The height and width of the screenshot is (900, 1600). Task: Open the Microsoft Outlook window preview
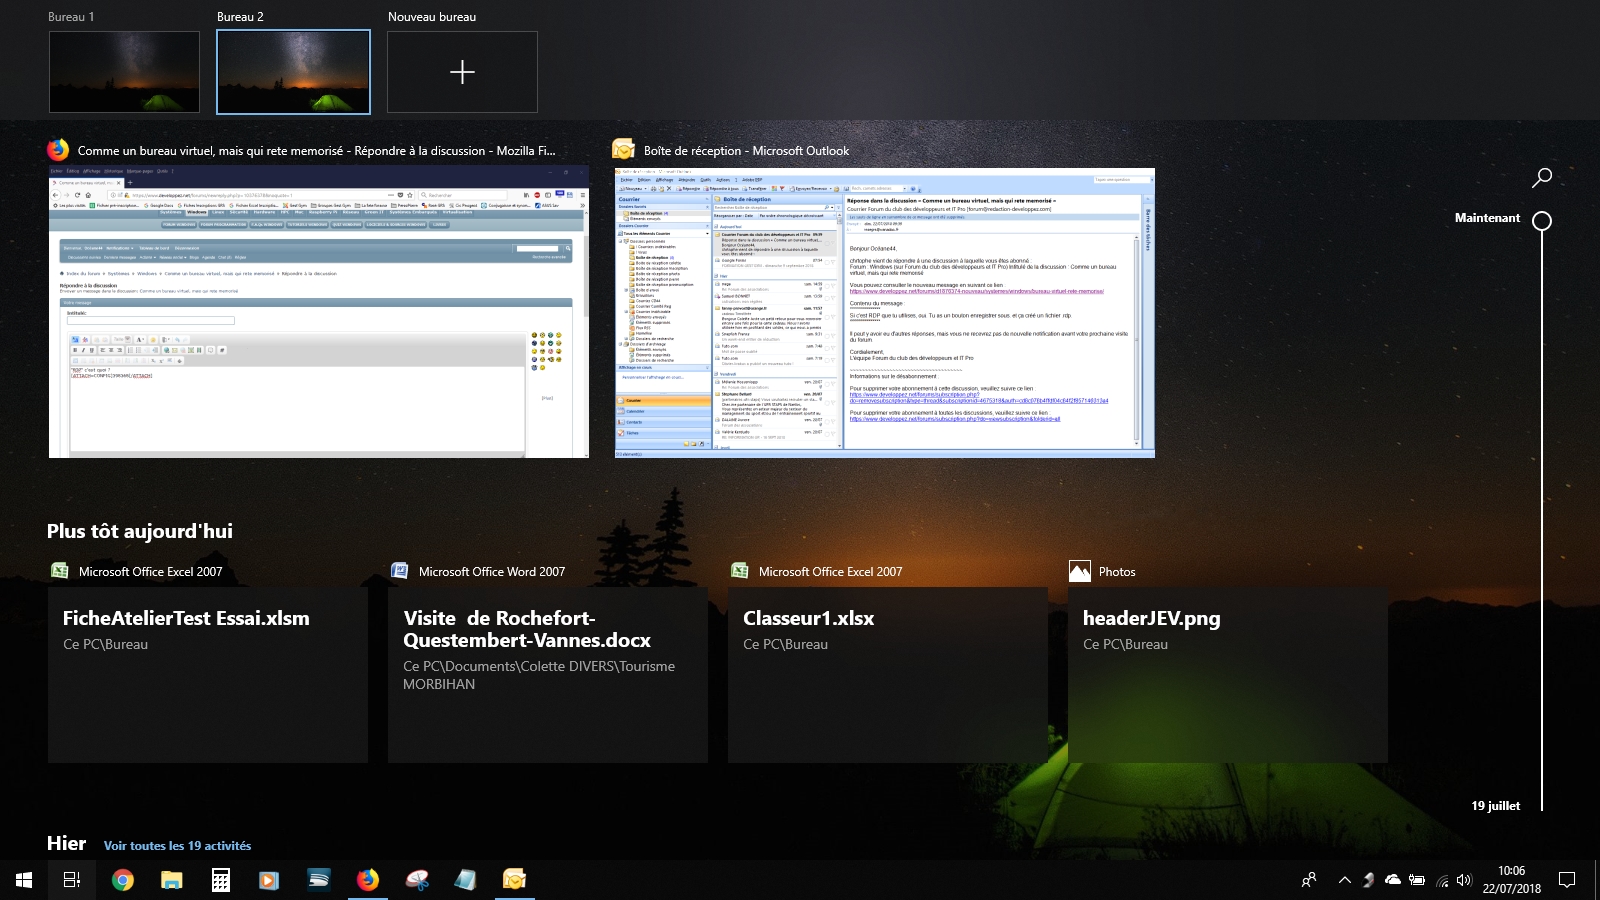coord(885,313)
